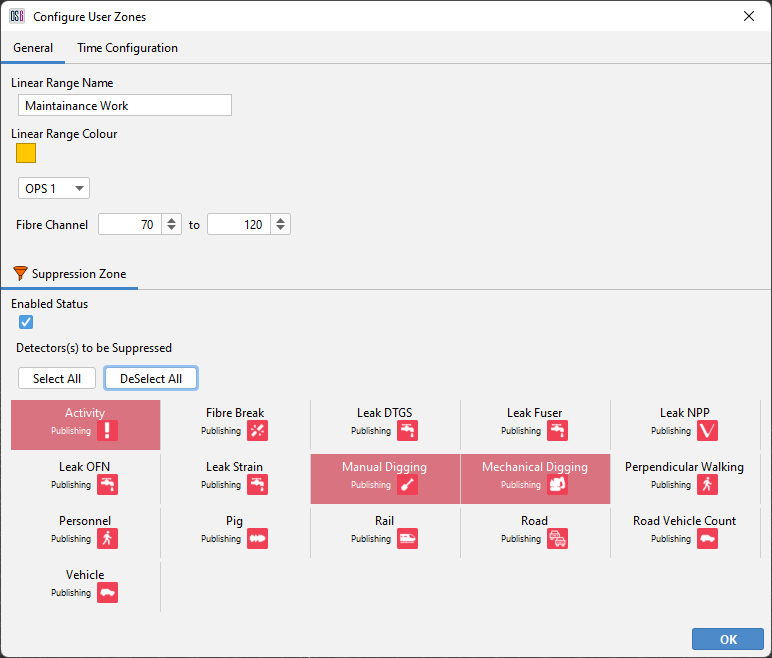Click the Linear Range Name text field

click(125, 105)
